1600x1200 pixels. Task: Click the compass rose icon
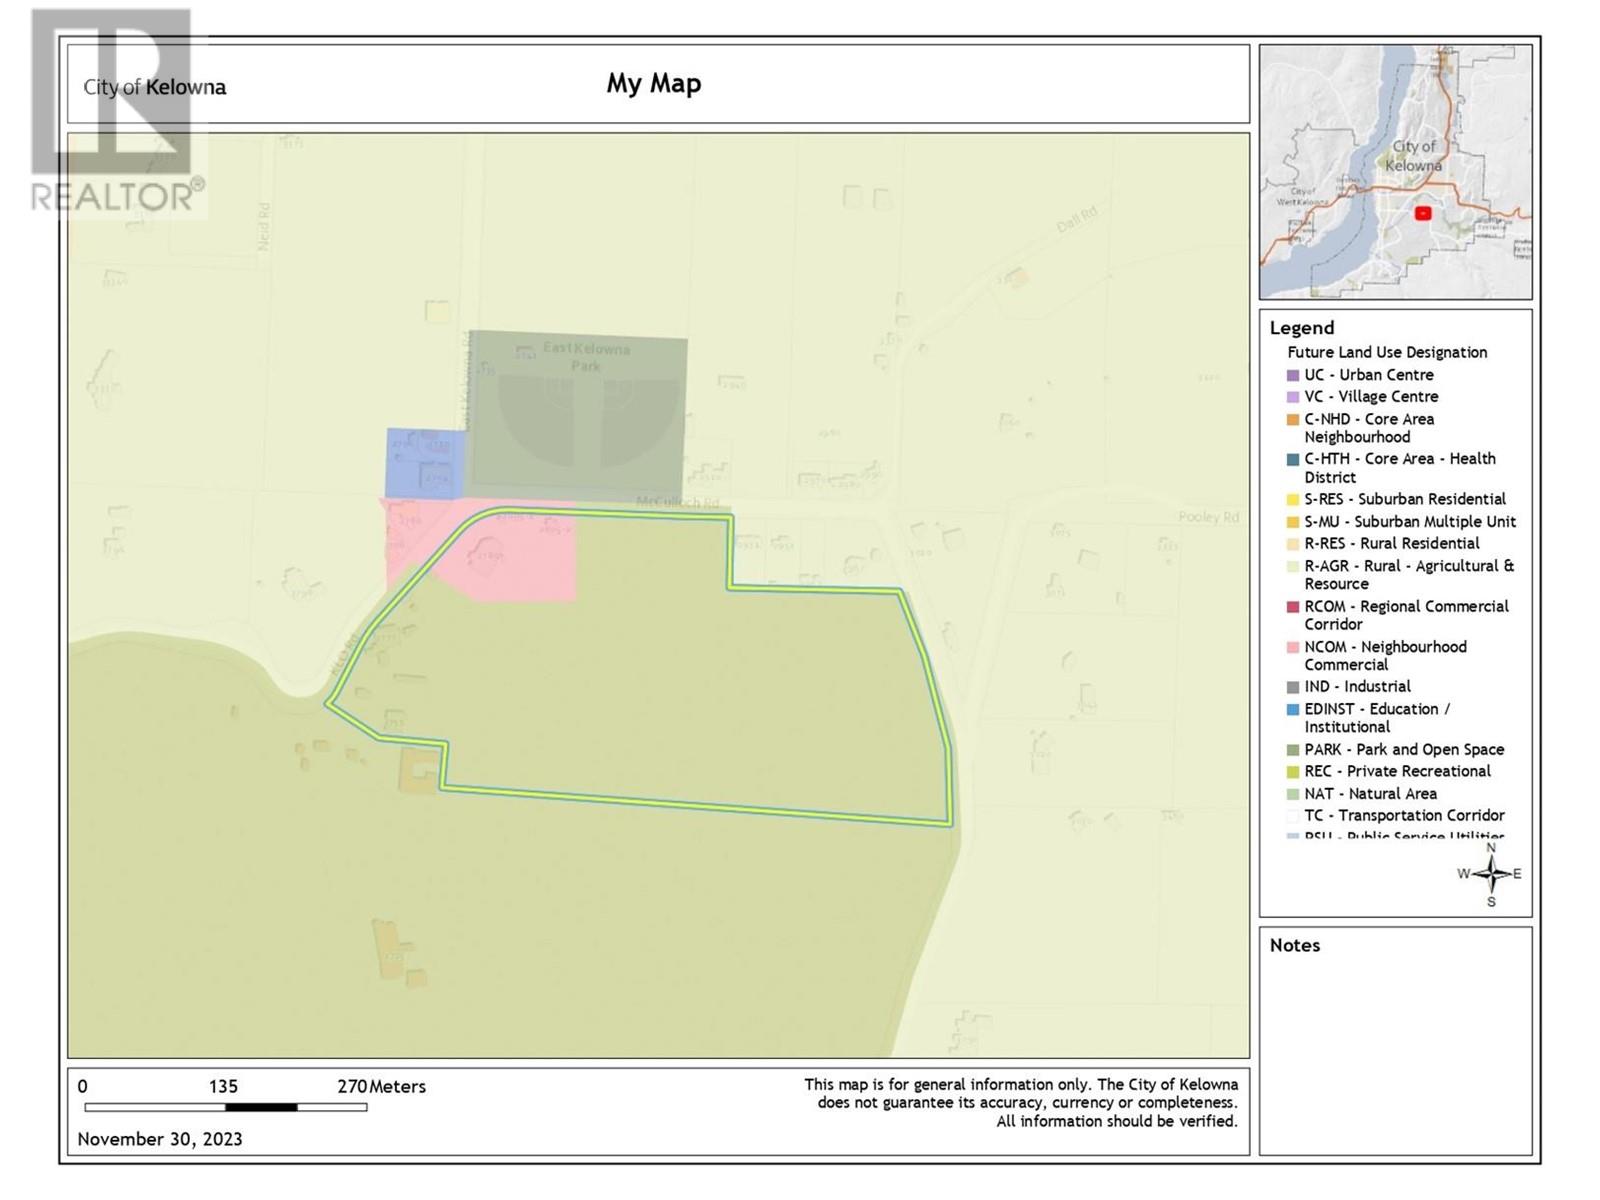(1491, 874)
